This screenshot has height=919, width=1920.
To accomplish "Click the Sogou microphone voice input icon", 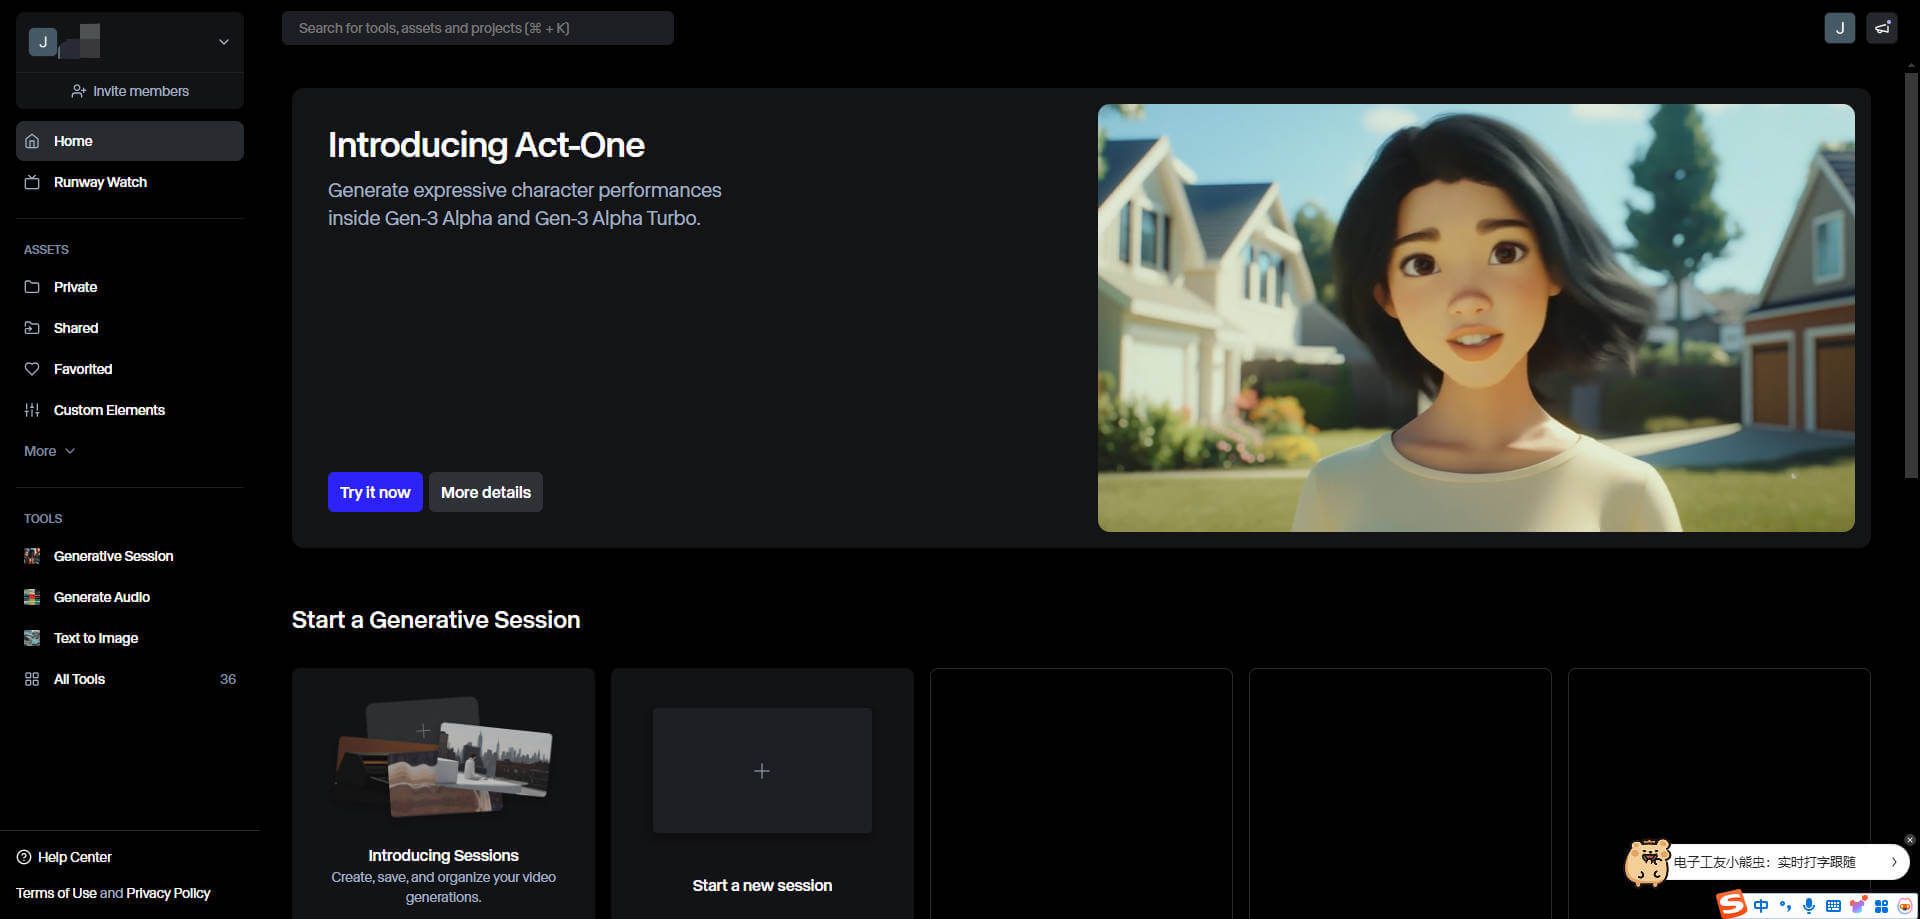I will pyautogui.click(x=1809, y=906).
